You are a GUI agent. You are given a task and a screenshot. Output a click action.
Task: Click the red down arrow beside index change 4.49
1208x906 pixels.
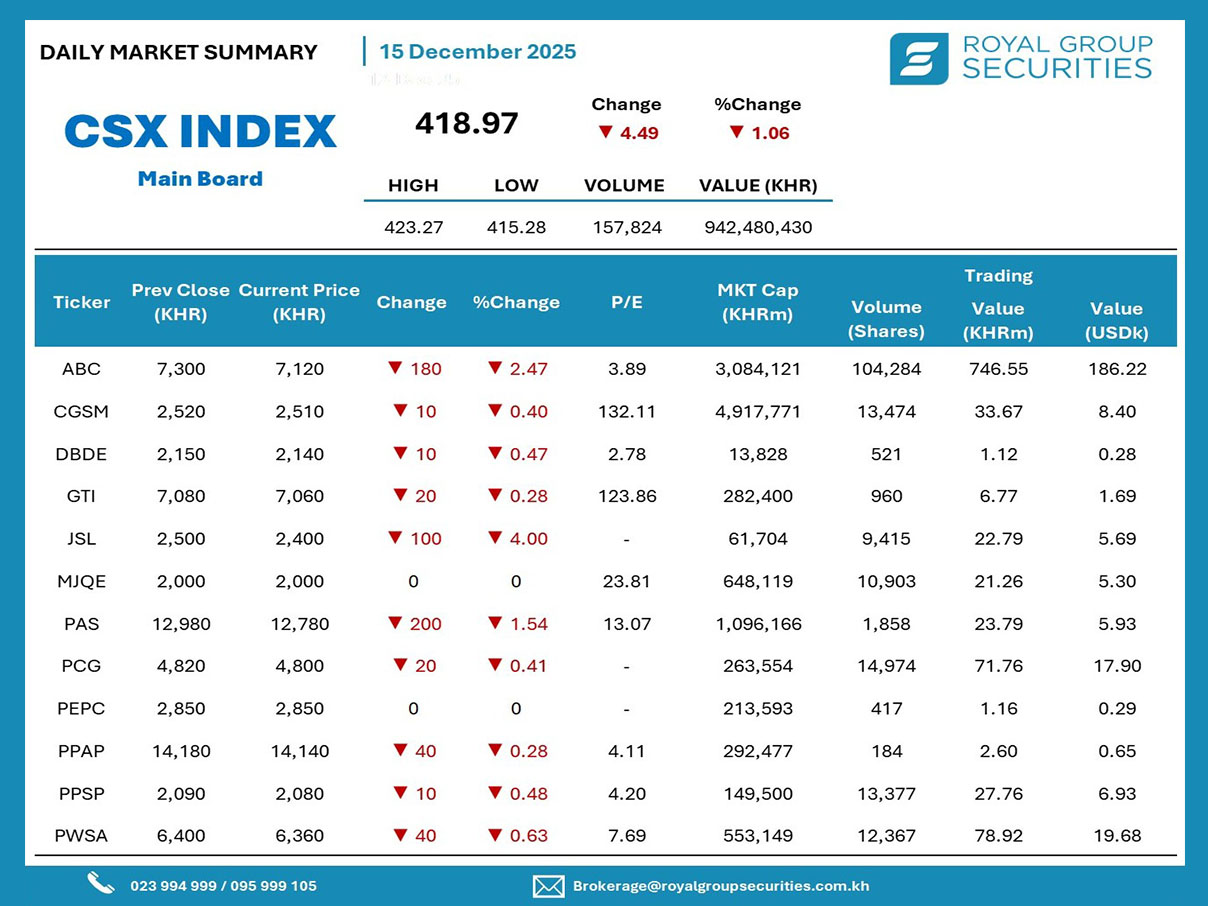pos(604,132)
